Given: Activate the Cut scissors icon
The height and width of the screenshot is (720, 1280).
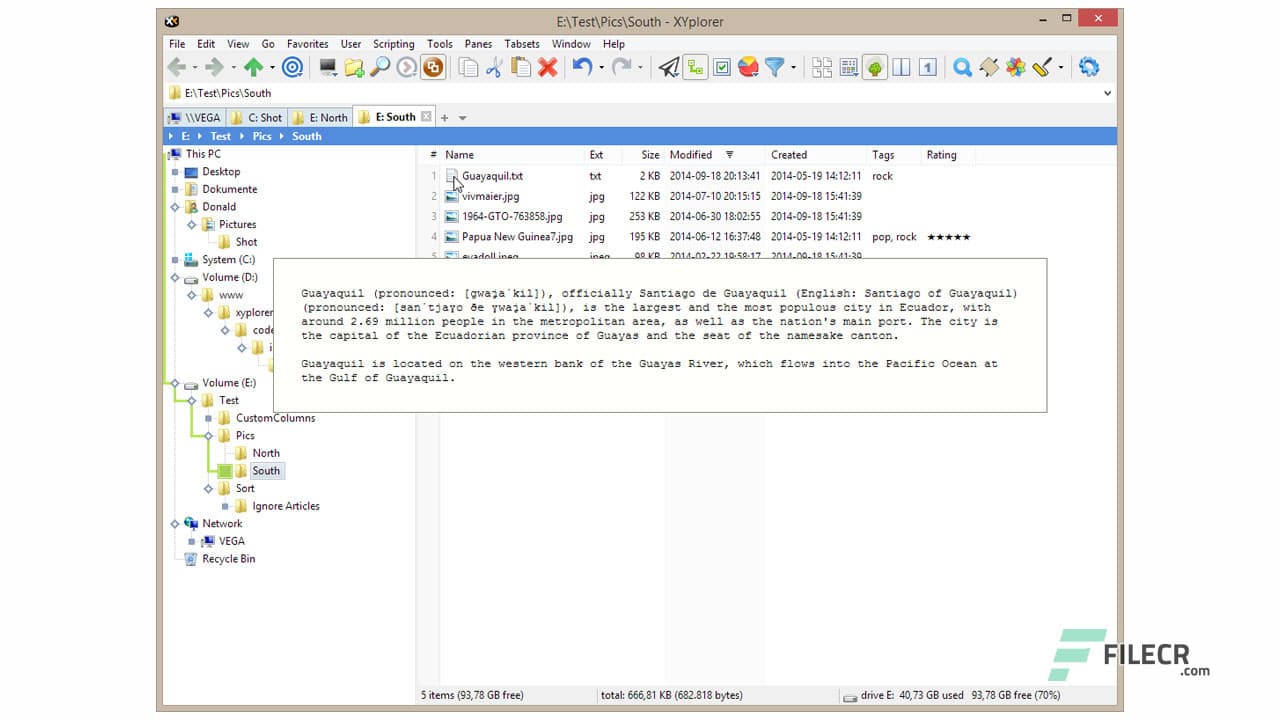Looking at the screenshot, I should point(493,67).
